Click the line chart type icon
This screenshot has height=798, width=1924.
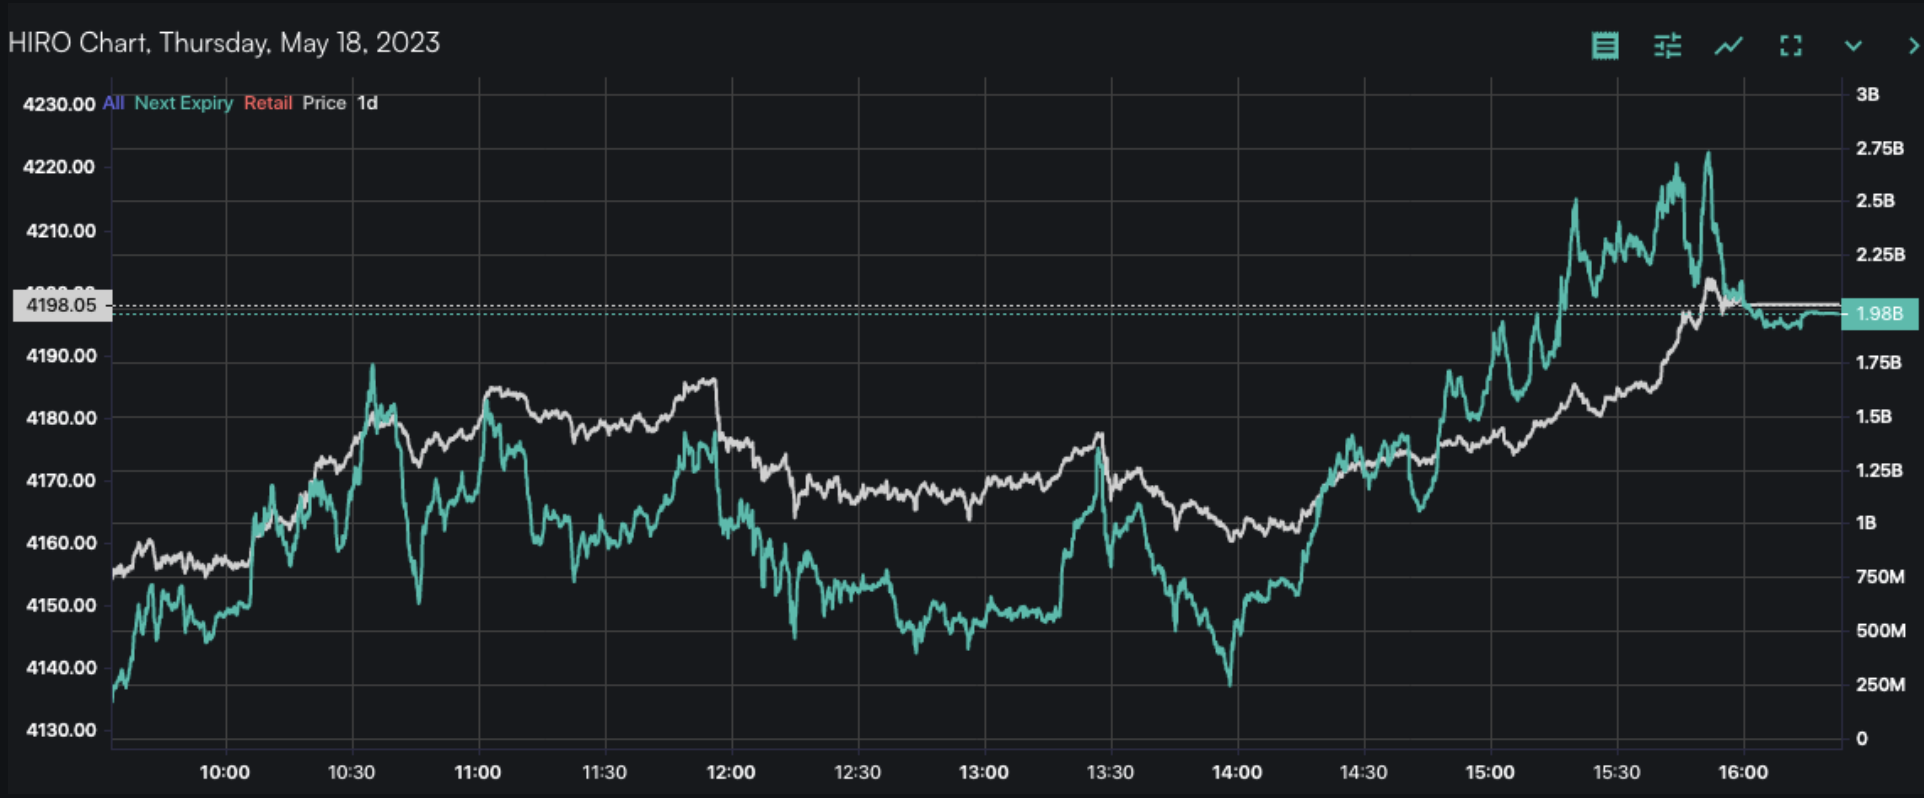pyautogui.click(x=1729, y=45)
